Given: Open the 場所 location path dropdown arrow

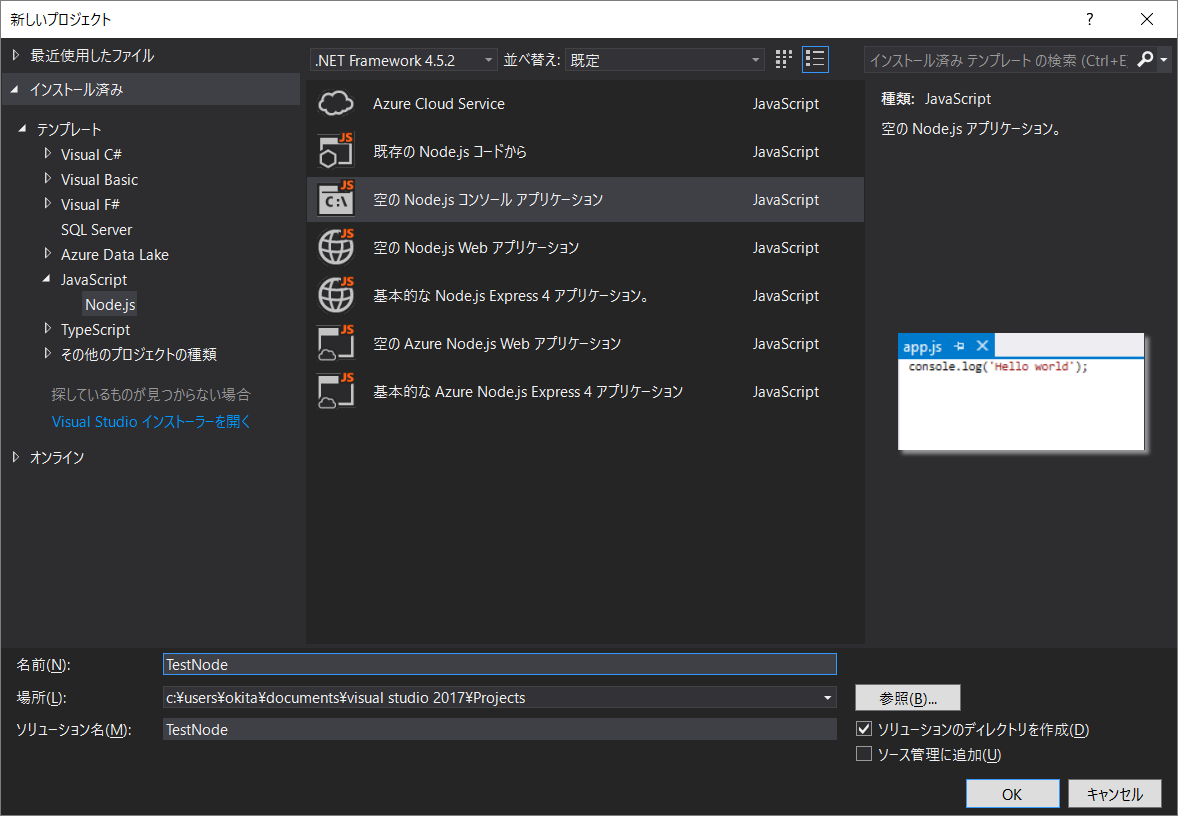Looking at the screenshot, I should click(827, 697).
